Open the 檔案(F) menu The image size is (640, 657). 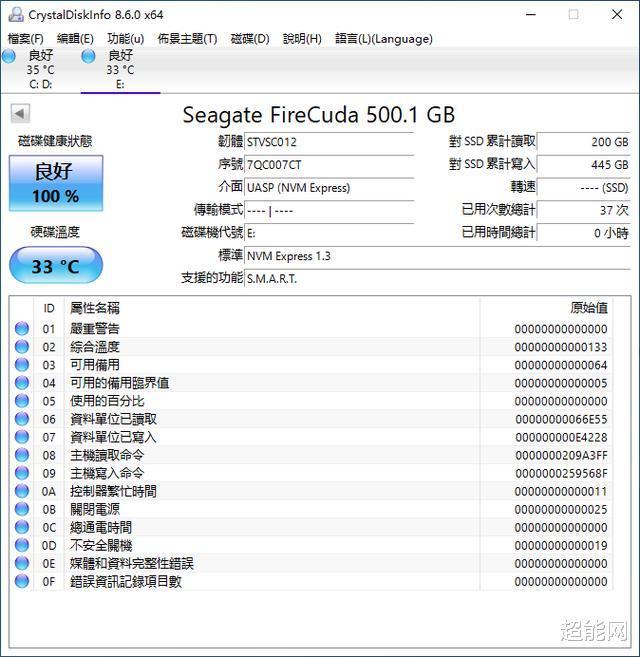pyautogui.click(x=26, y=39)
